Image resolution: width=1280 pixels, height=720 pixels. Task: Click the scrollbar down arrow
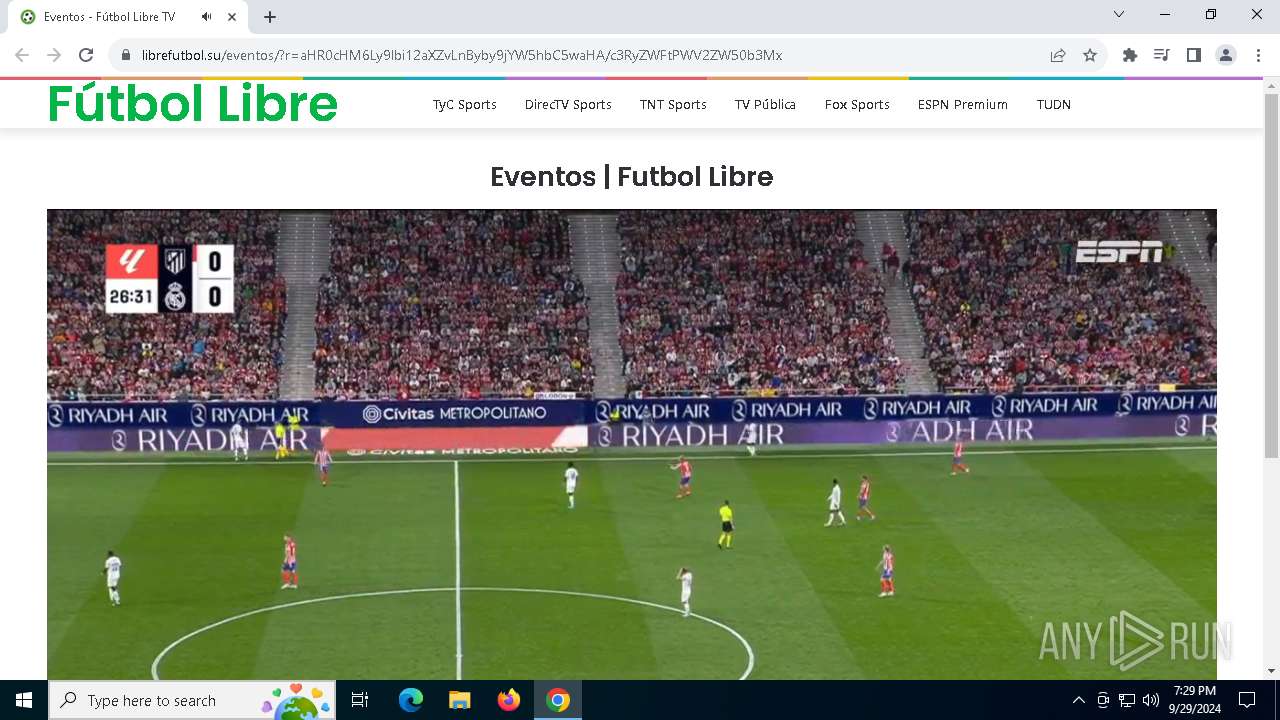(1271, 671)
